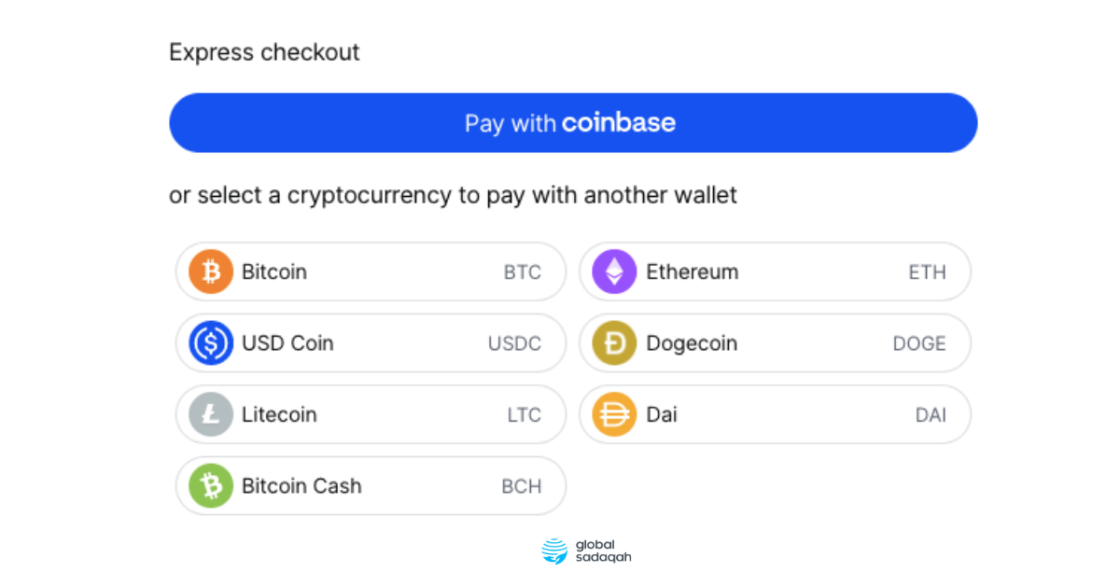Click the Ethereum diamond icon
This screenshot has width=1120, height=586.
pyautogui.click(x=613, y=271)
